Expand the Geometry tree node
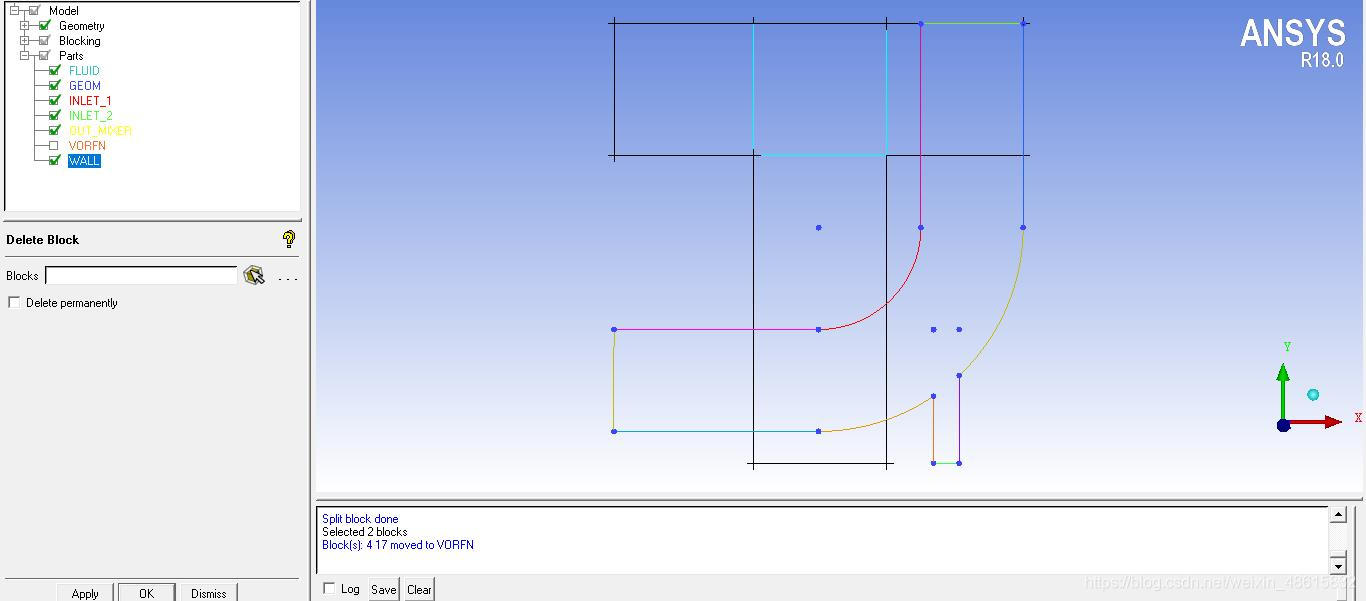The height and width of the screenshot is (601, 1366). [x=25, y=26]
